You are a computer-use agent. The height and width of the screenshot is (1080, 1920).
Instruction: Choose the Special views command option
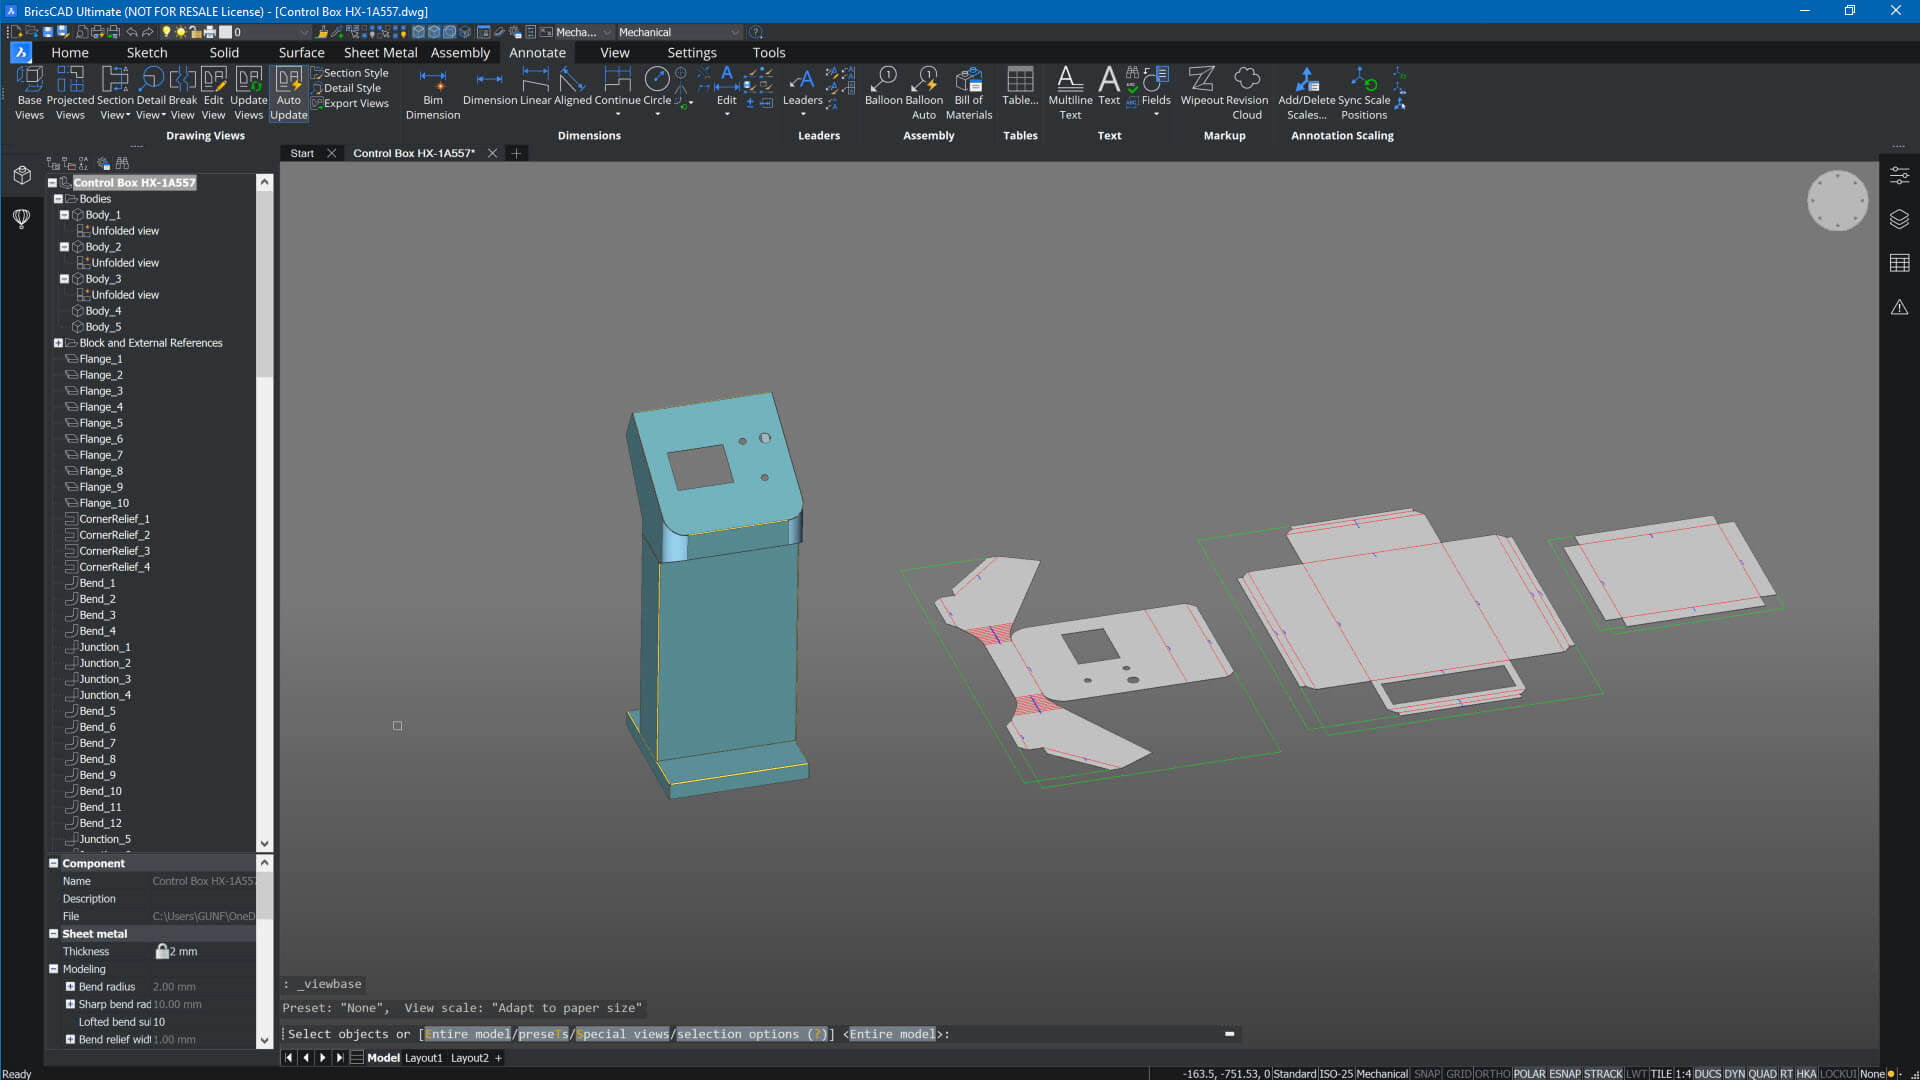pyautogui.click(x=622, y=1034)
